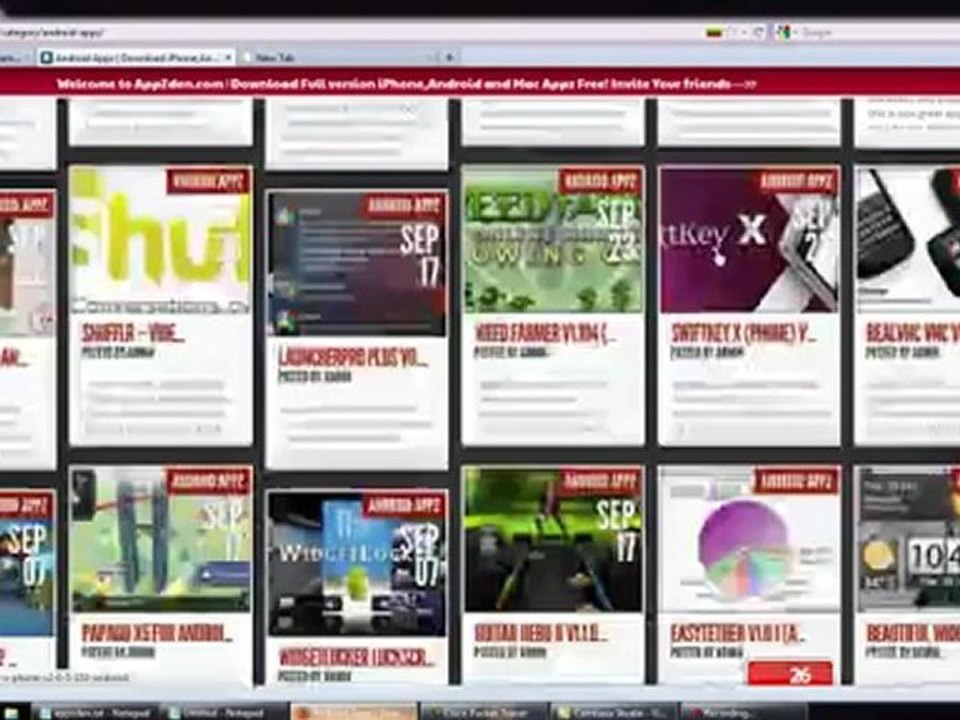Click Android Appz badge on Papaya card
Screen dimensions: 960x720
(208, 481)
